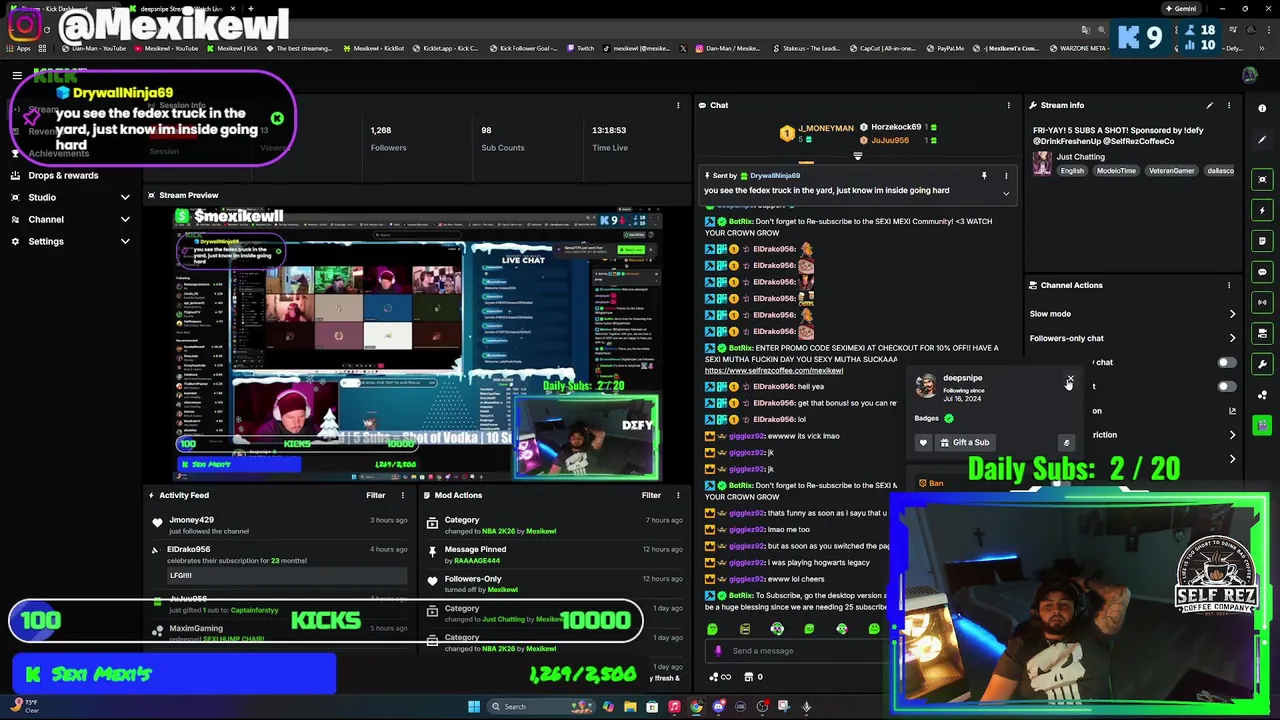Open the Activity Feed Filter
Viewport: 1280px width, 720px height.
375,495
